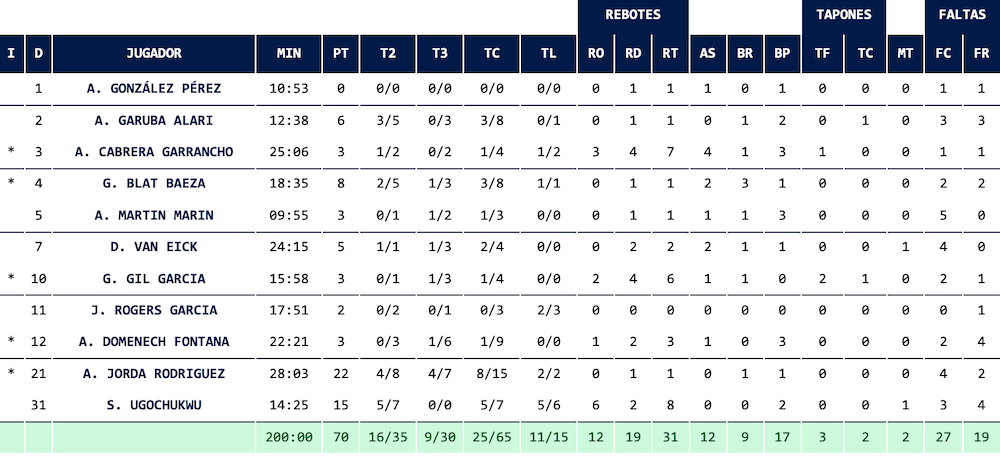The image size is (1000, 456).
Task: Open player A. GONZÁLEZ PÉREZ
Action: 154,88
